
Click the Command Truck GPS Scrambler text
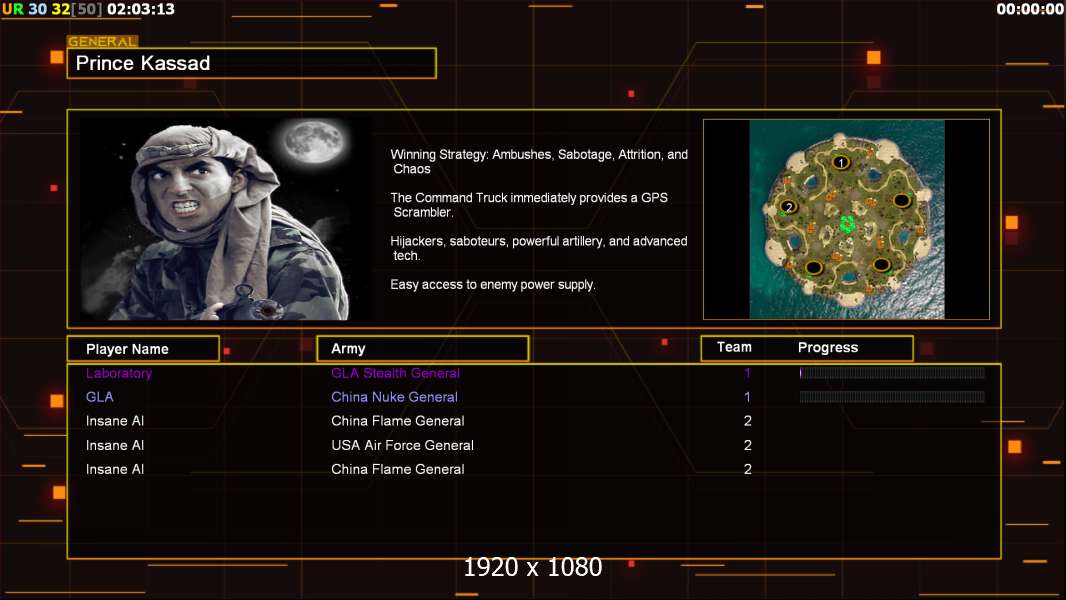(x=529, y=205)
